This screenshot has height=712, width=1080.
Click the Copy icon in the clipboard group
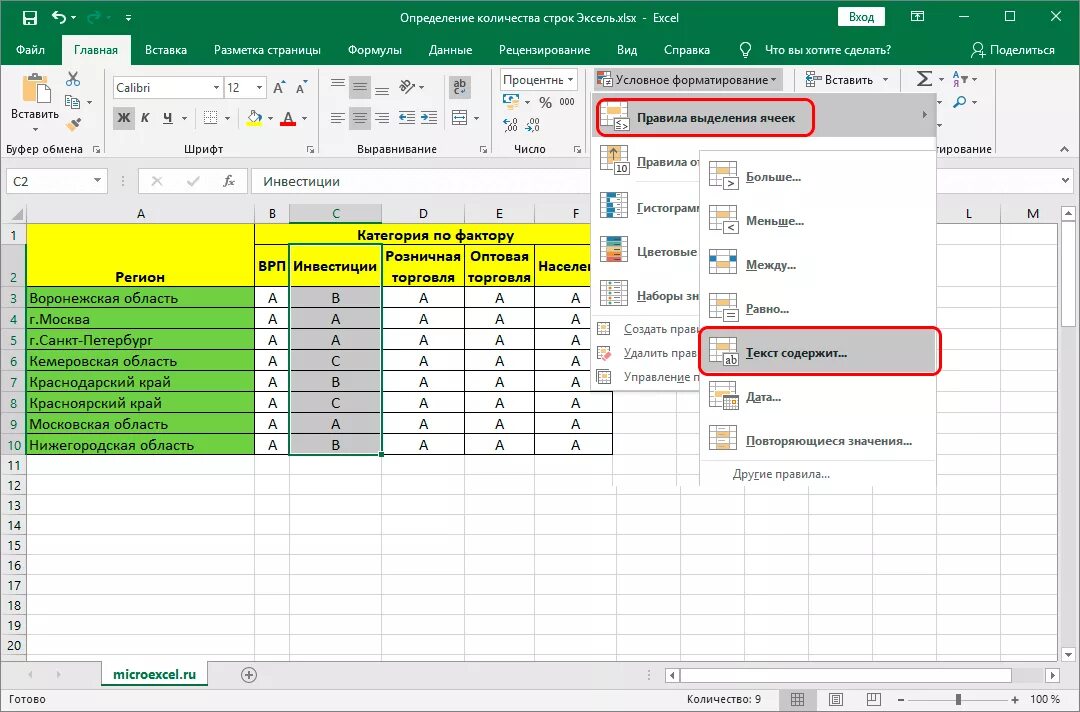[73, 102]
